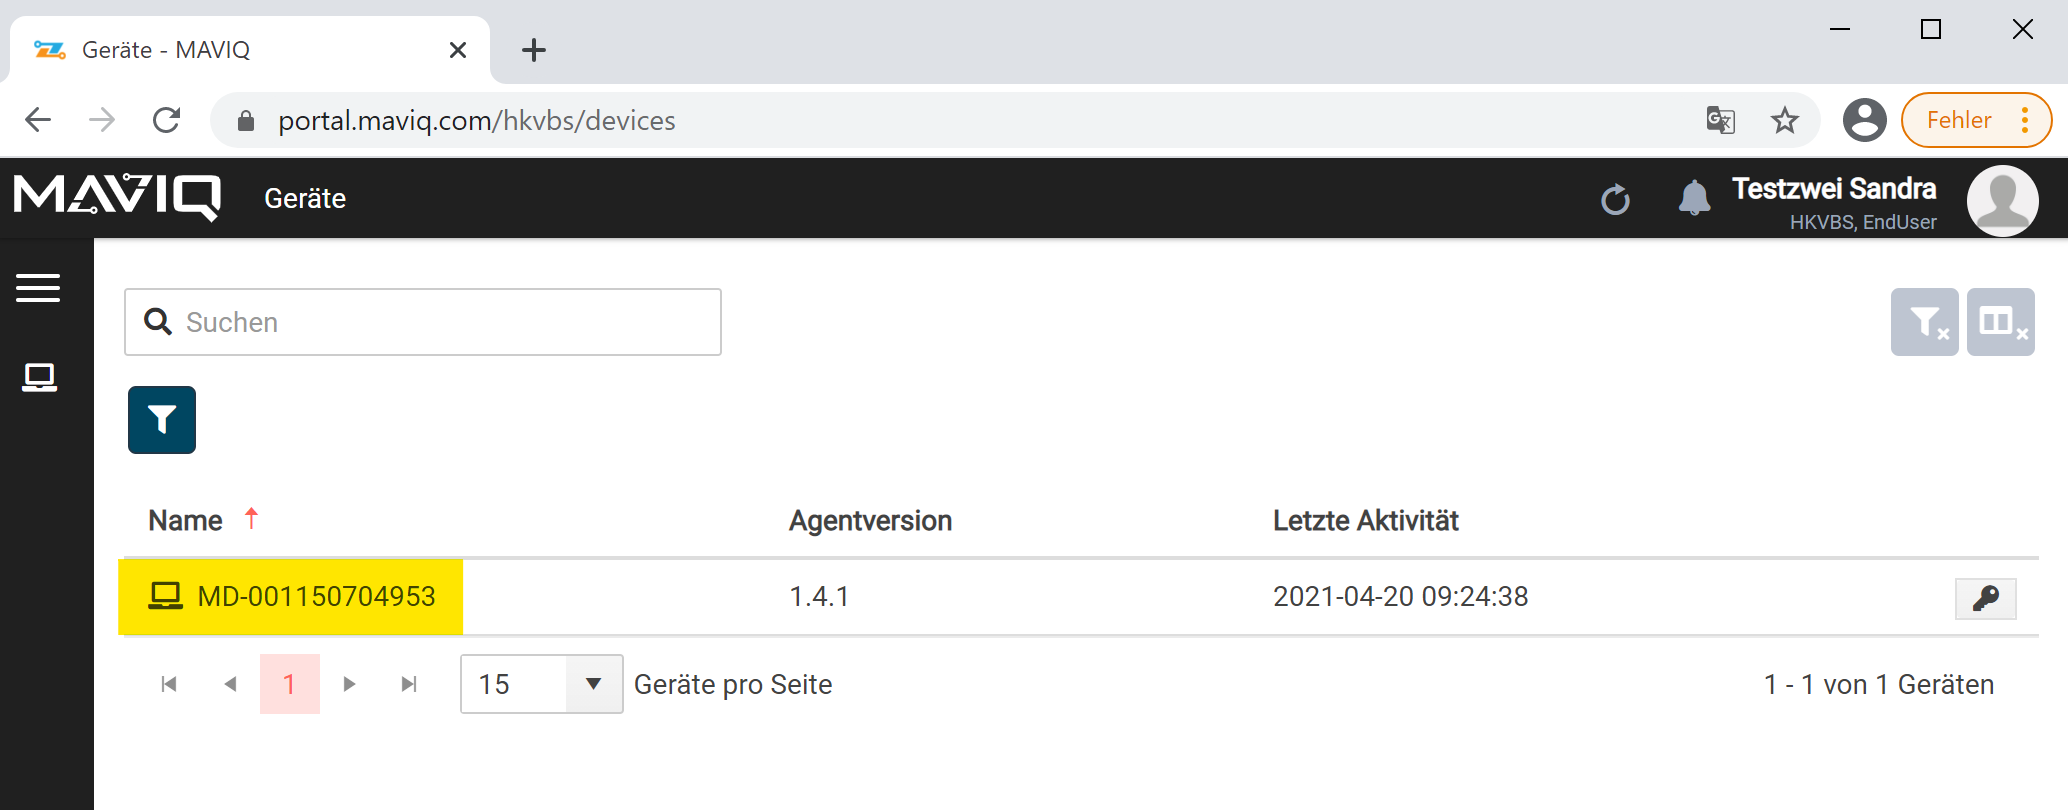
Task: Click the translate page icon
Action: (1720, 121)
